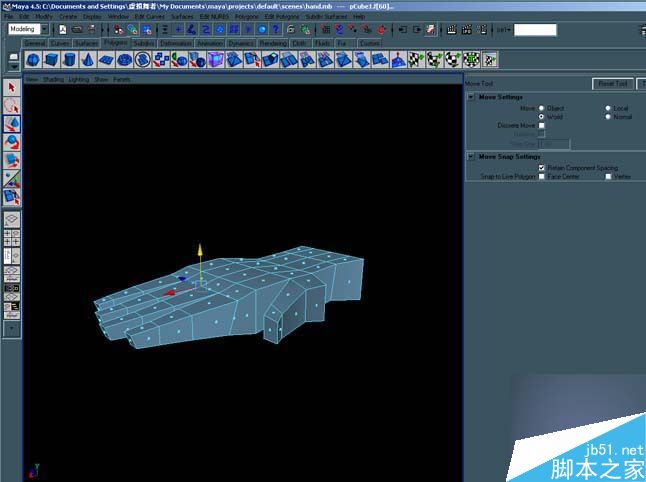The height and width of the screenshot is (482, 646).
Task: Open the viewport Lighting menu
Action: pos(78,79)
